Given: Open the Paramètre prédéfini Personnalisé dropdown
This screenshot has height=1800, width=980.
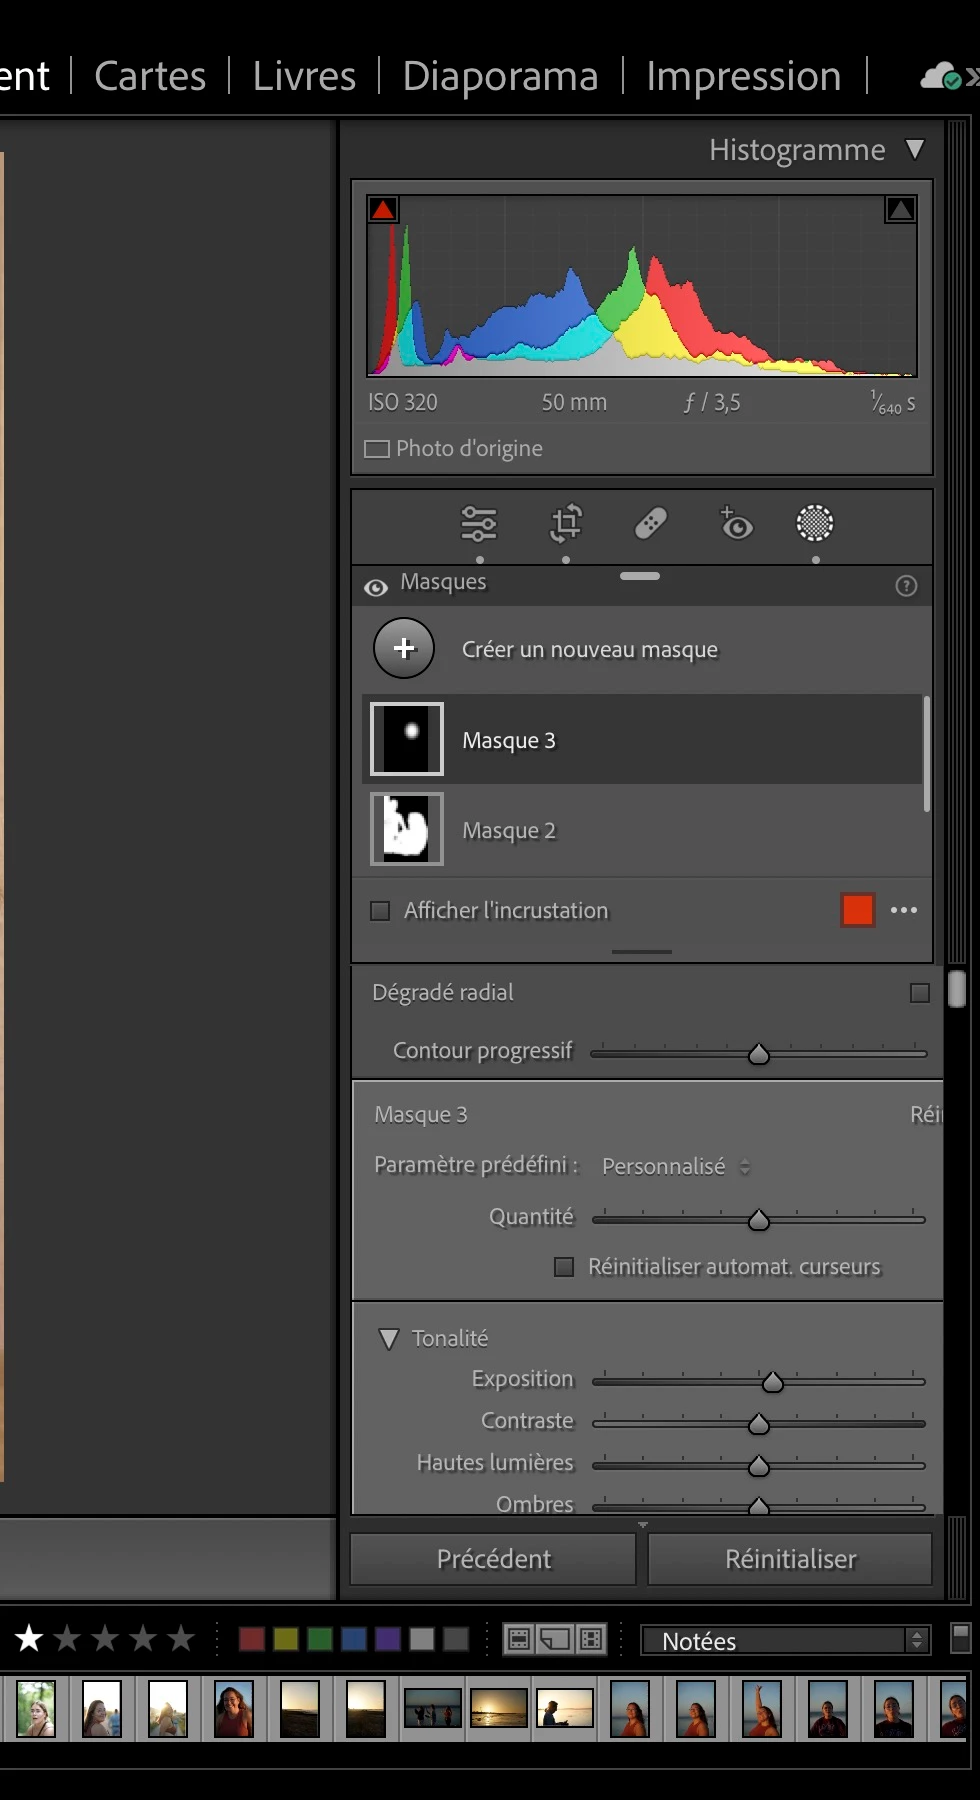Looking at the screenshot, I should click(x=675, y=1166).
